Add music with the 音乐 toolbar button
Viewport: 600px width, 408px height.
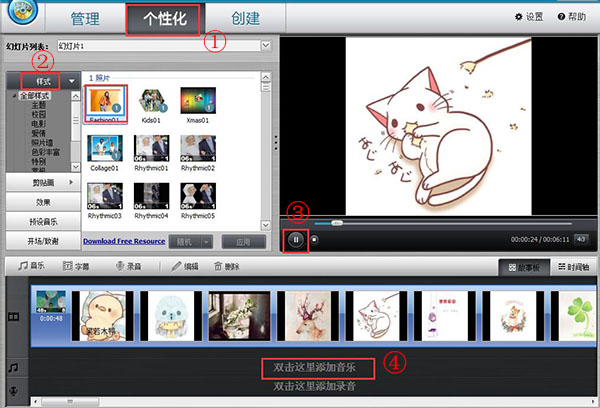click(x=32, y=266)
